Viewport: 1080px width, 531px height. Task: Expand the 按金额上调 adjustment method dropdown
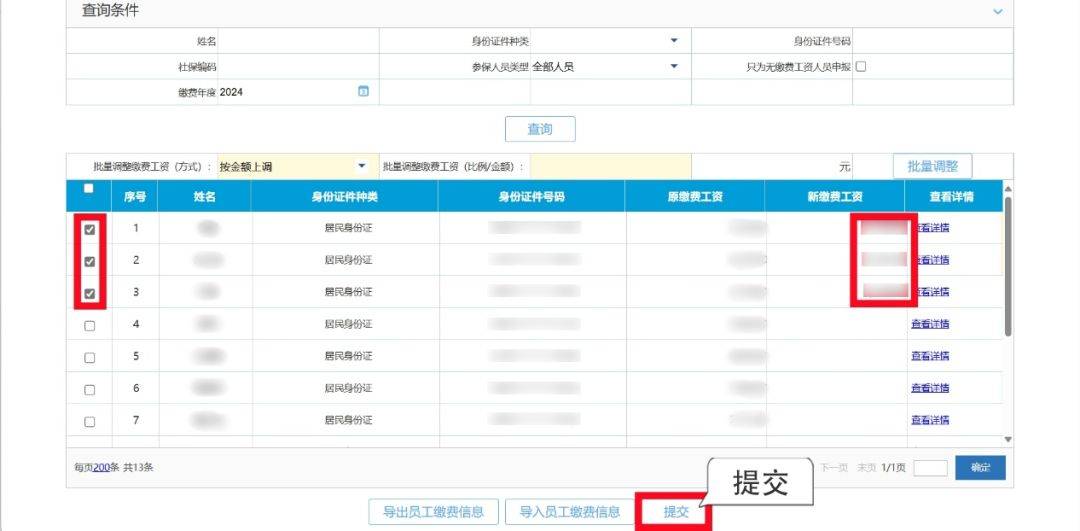click(362, 166)
